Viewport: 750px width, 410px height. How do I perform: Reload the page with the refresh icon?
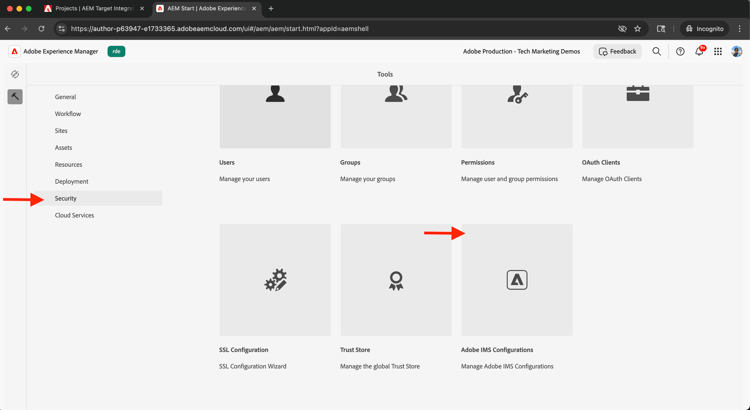tap(41, 29)
